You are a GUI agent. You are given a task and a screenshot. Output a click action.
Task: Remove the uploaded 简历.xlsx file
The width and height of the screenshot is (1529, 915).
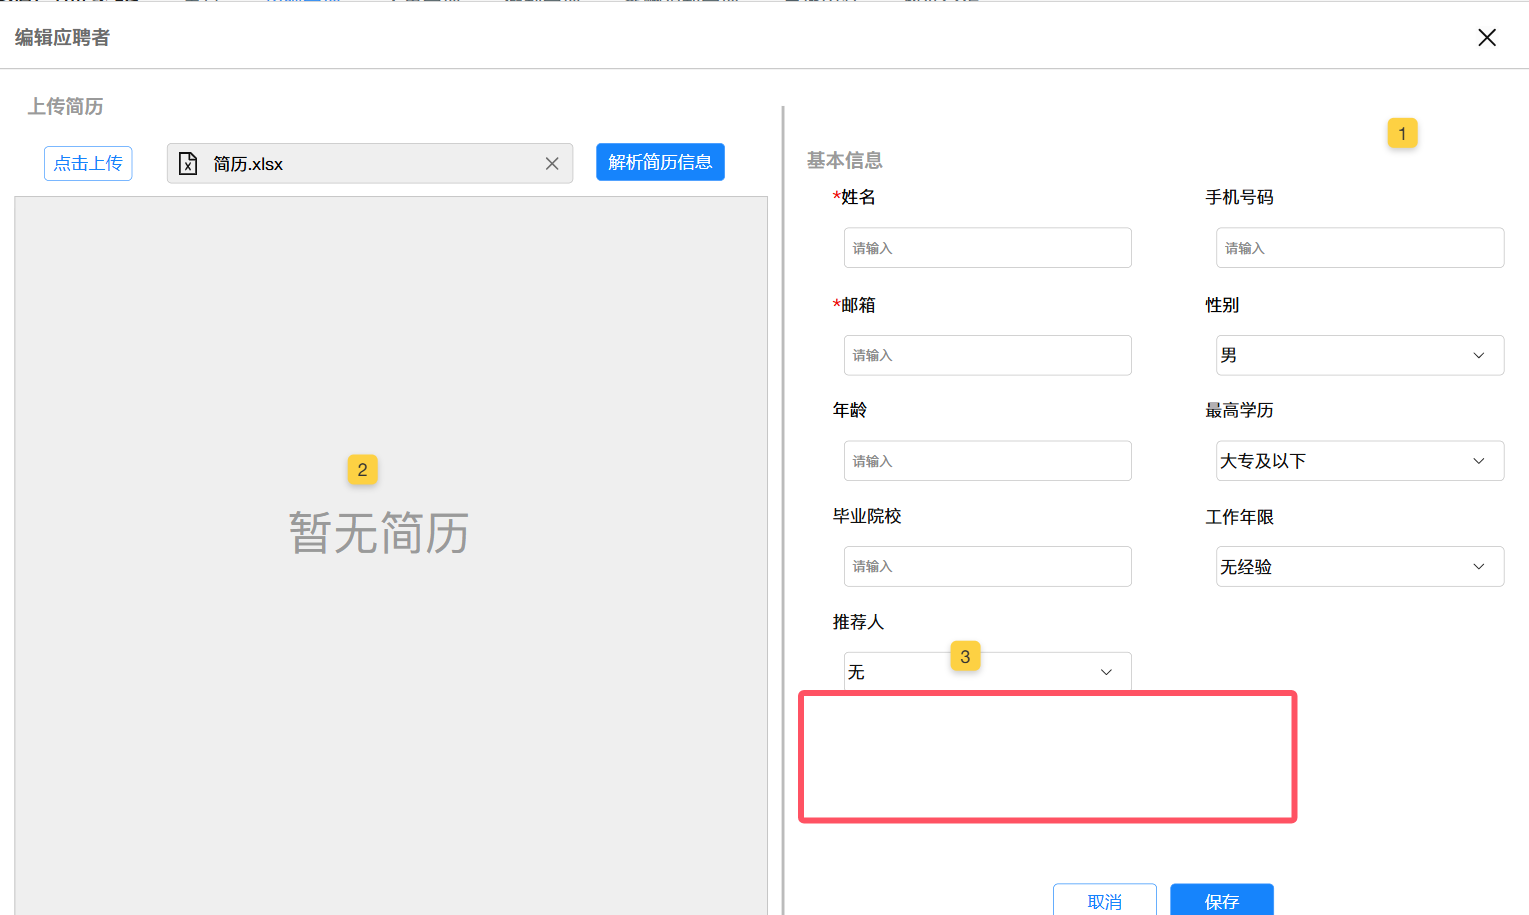pos(552,164)
